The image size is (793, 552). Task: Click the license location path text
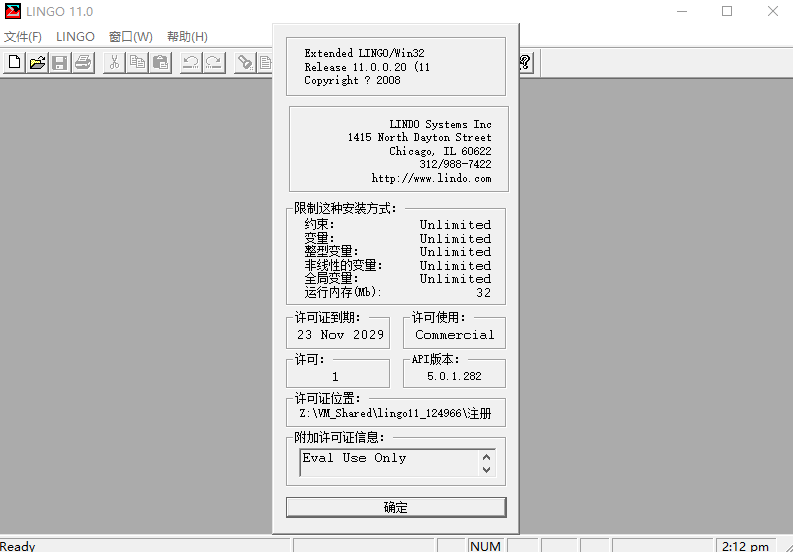pos(395,413)
